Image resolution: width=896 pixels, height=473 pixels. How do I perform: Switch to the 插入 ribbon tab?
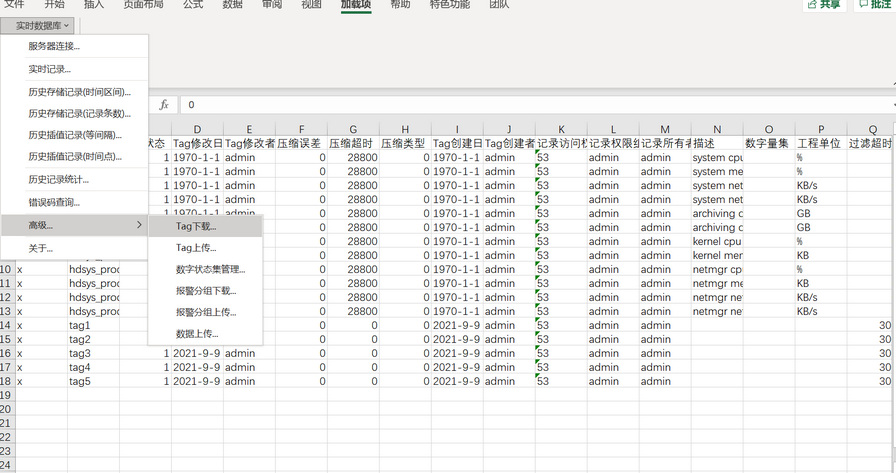pyautogui.click(x=94, y=5)
